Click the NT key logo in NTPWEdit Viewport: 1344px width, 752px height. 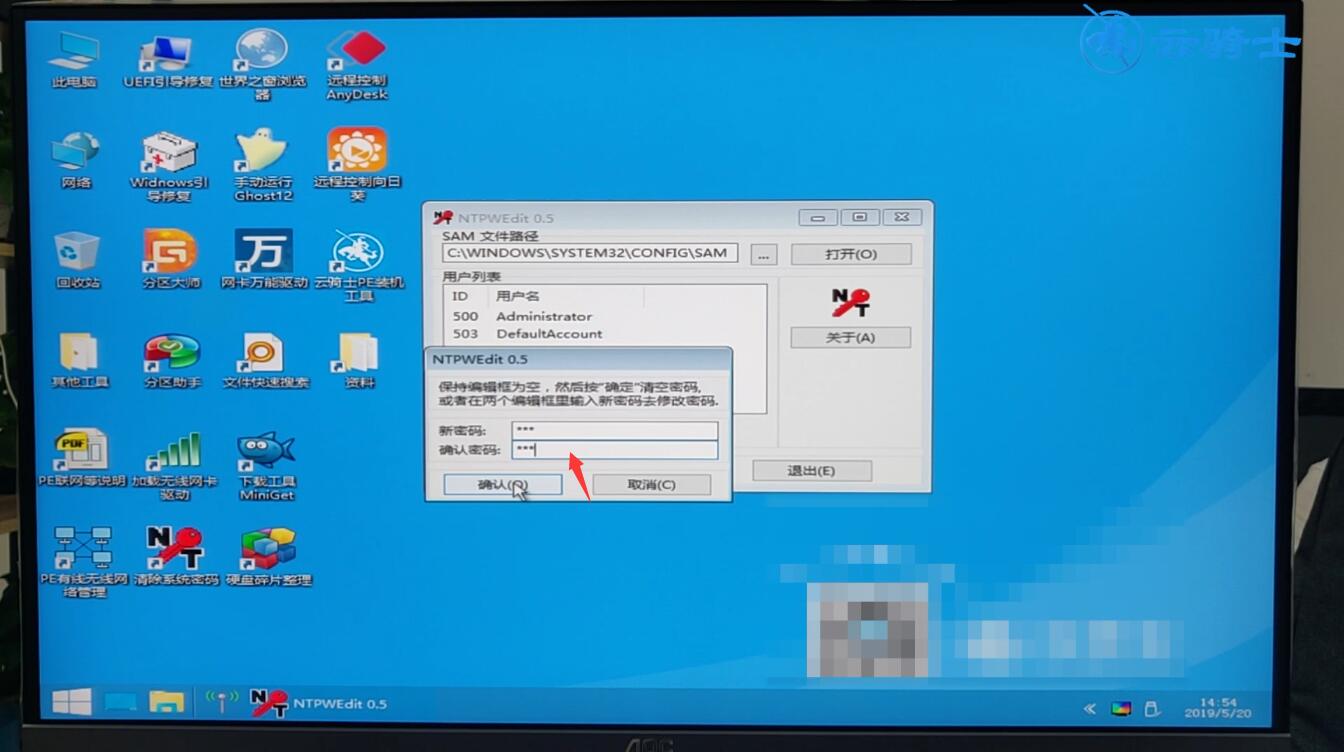point(851,301)
